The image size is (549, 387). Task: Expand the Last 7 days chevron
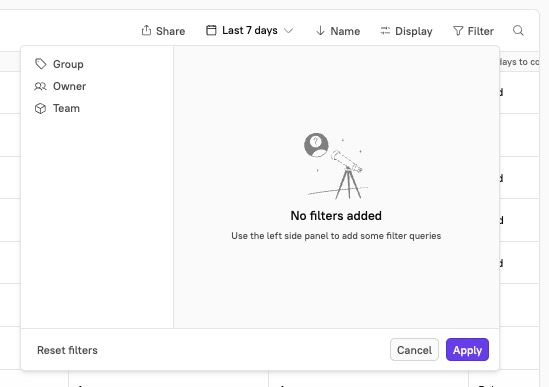pyautogui.click(x=289, y=31)
